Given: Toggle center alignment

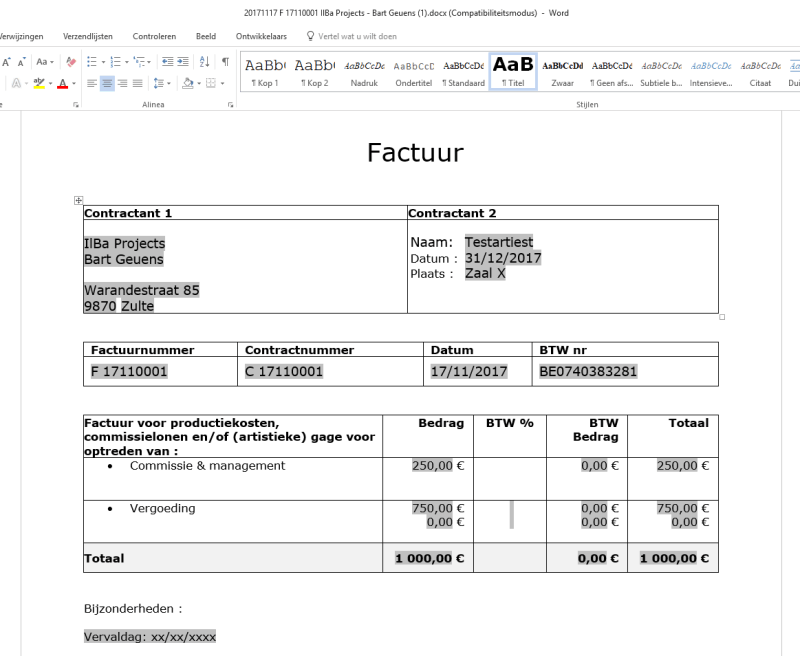Looking at the screenshot, I should [107, 83].
